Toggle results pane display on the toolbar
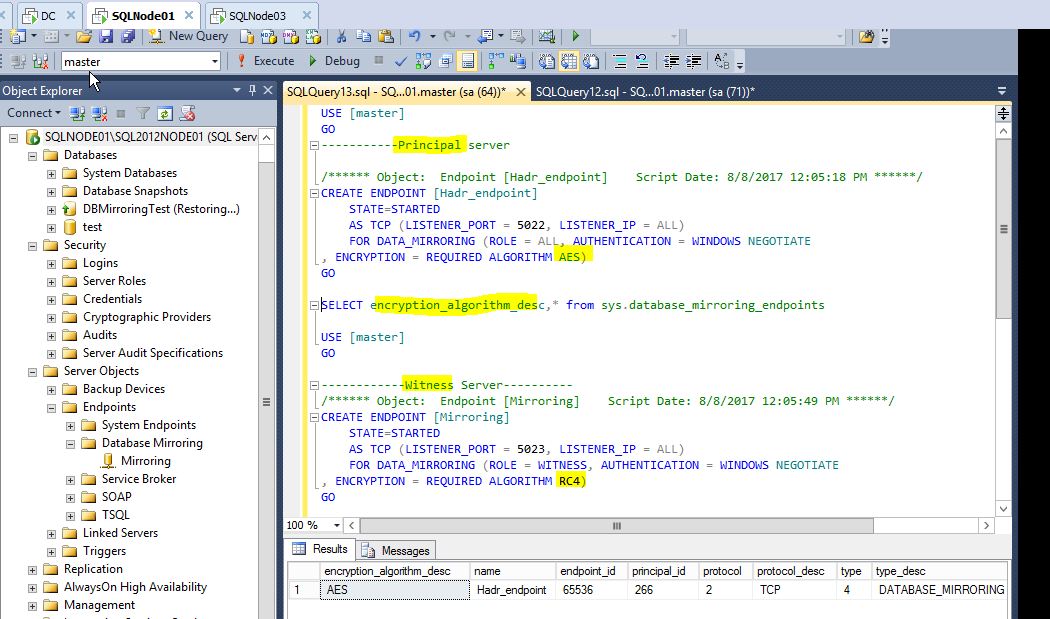This screenshot has width=1050, height=619. pos(466,61)
